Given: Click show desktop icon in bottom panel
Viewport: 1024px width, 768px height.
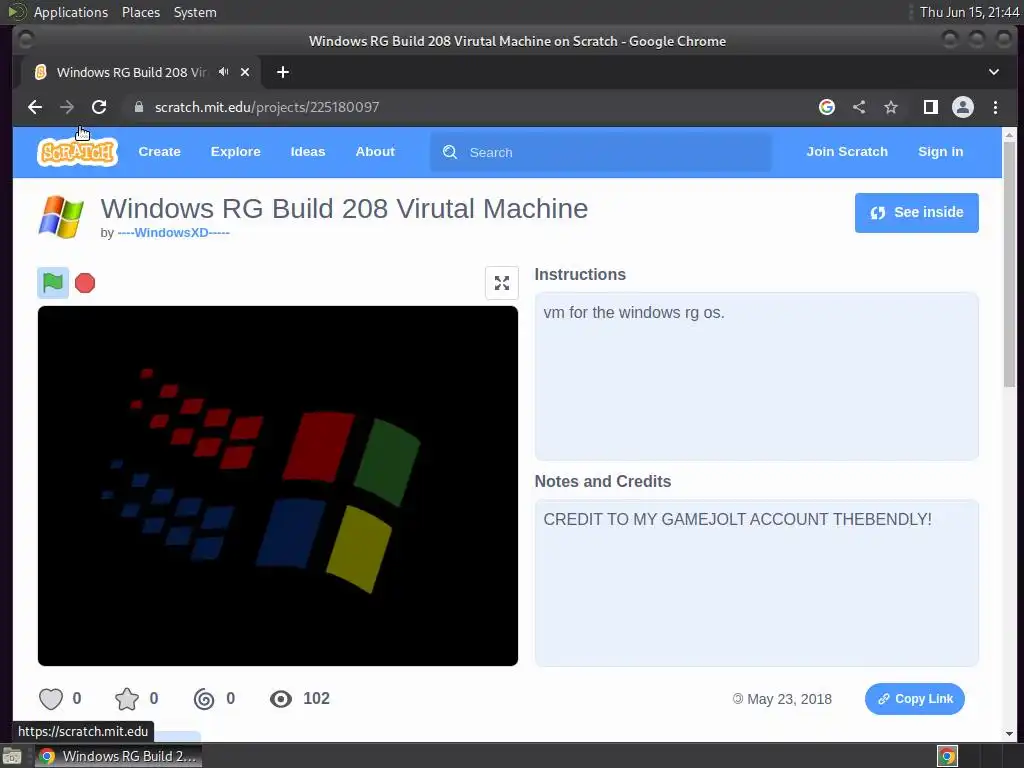Looking at the screenshot, I should pos(12,757).
